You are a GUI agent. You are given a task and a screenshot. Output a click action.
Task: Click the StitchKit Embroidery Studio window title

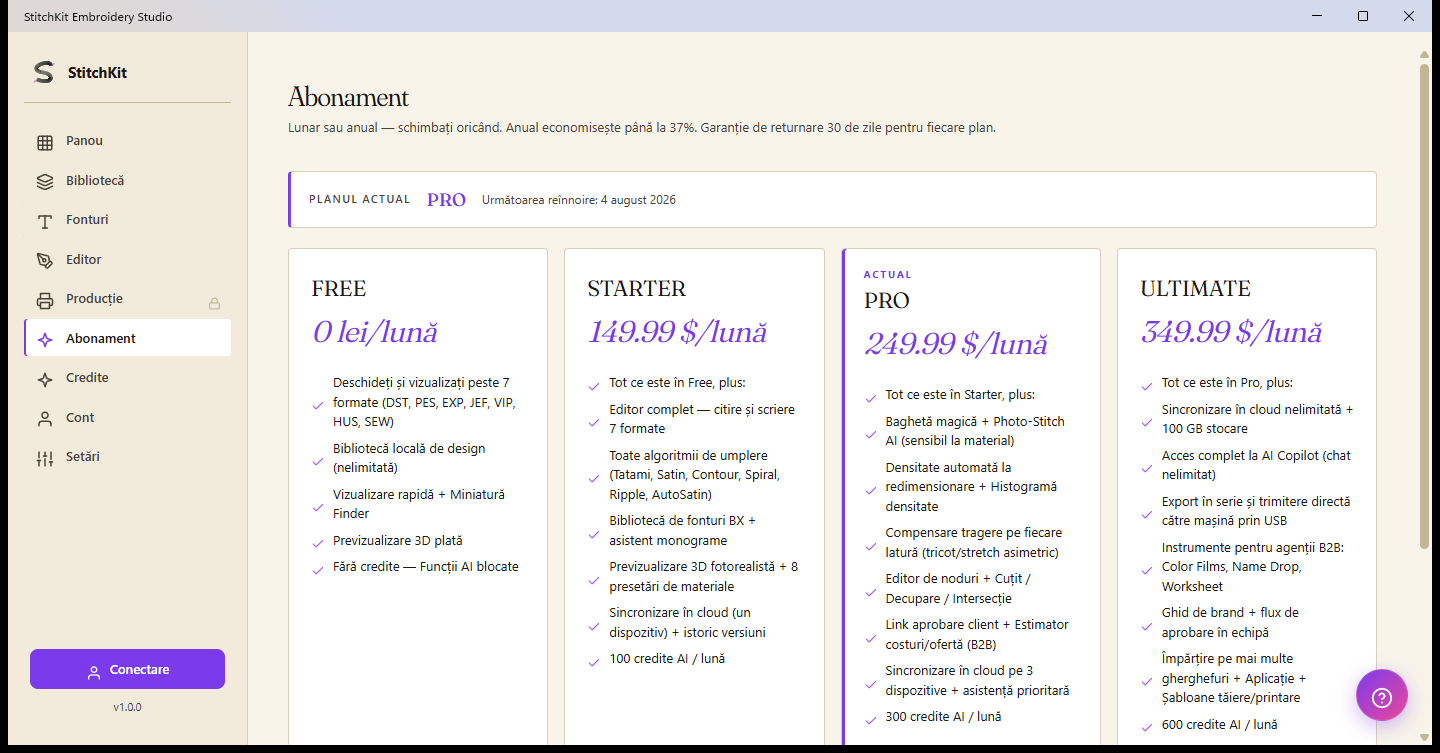pyautogui.click(x=98, y=16)
